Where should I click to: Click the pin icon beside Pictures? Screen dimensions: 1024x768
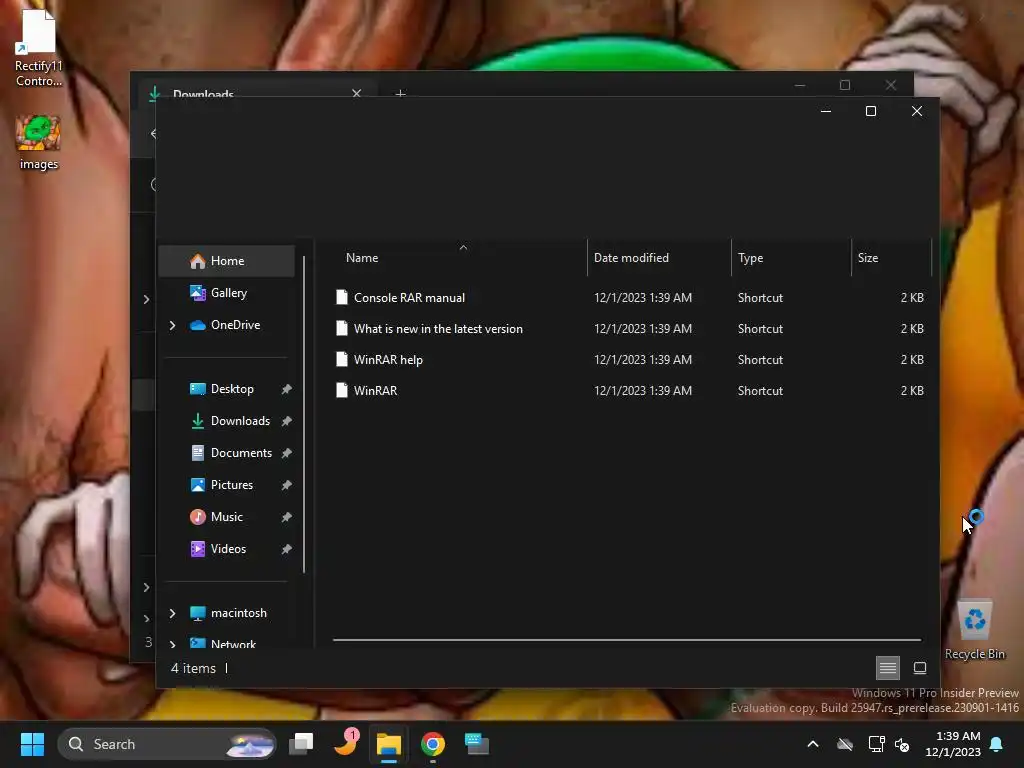(286, 485)
